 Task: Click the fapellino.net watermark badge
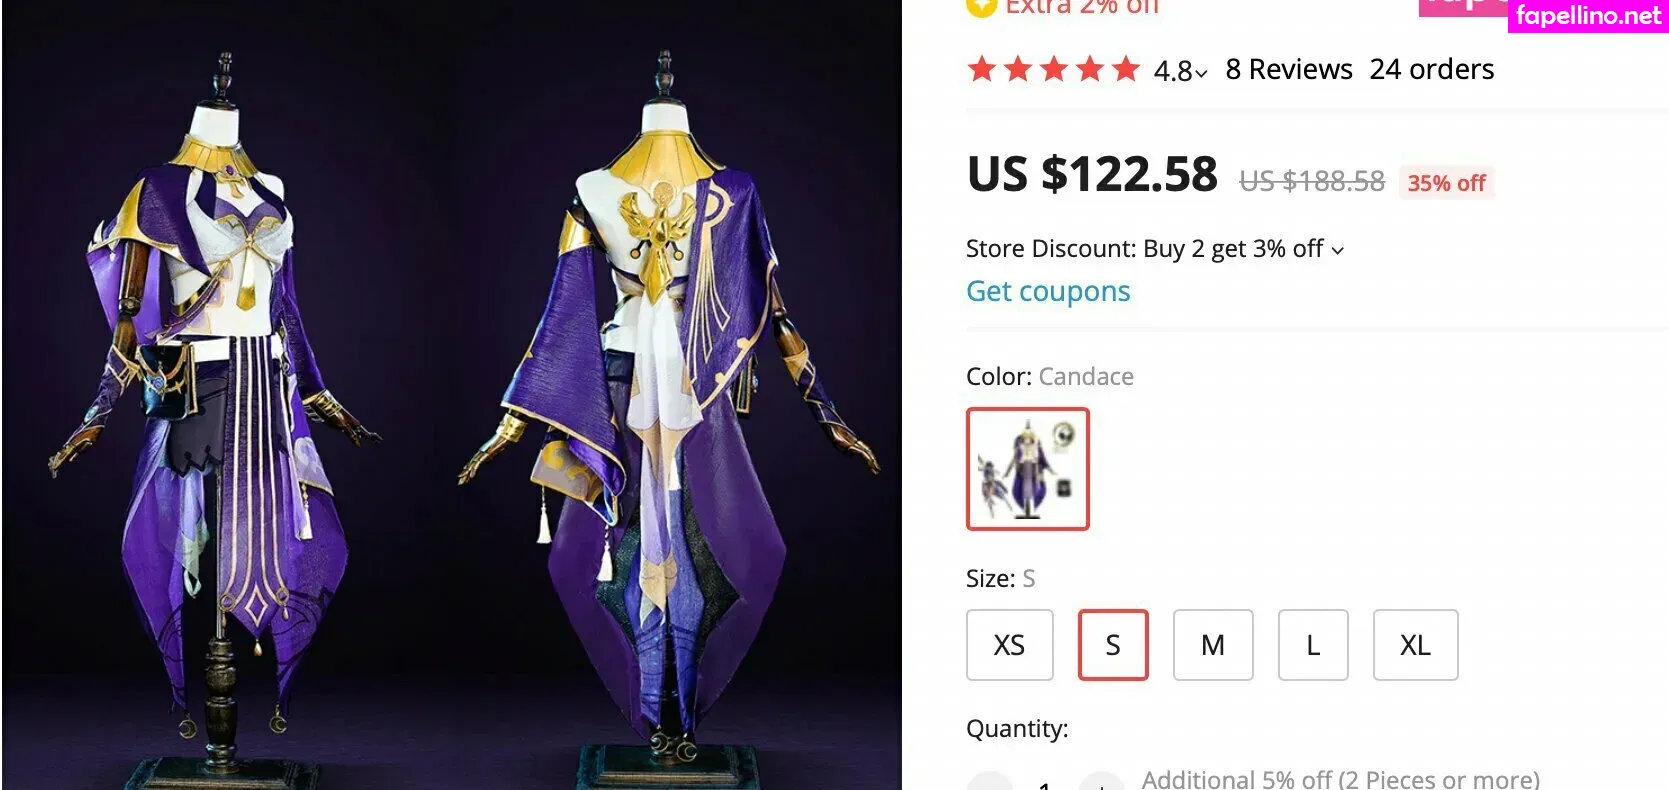click(1588, 16)
